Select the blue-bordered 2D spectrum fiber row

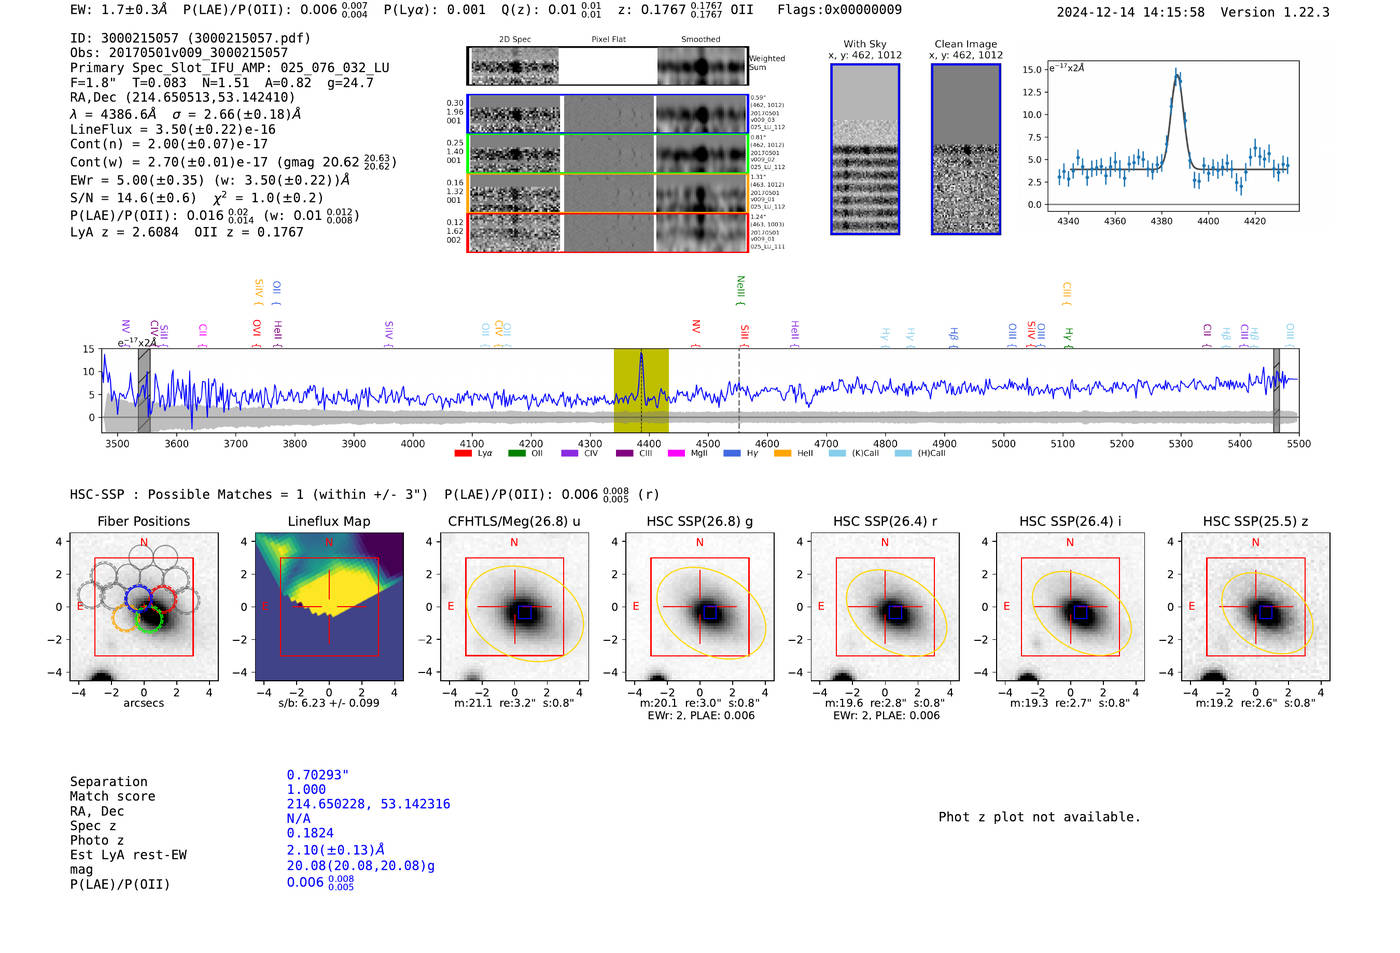tap(607, 114)
